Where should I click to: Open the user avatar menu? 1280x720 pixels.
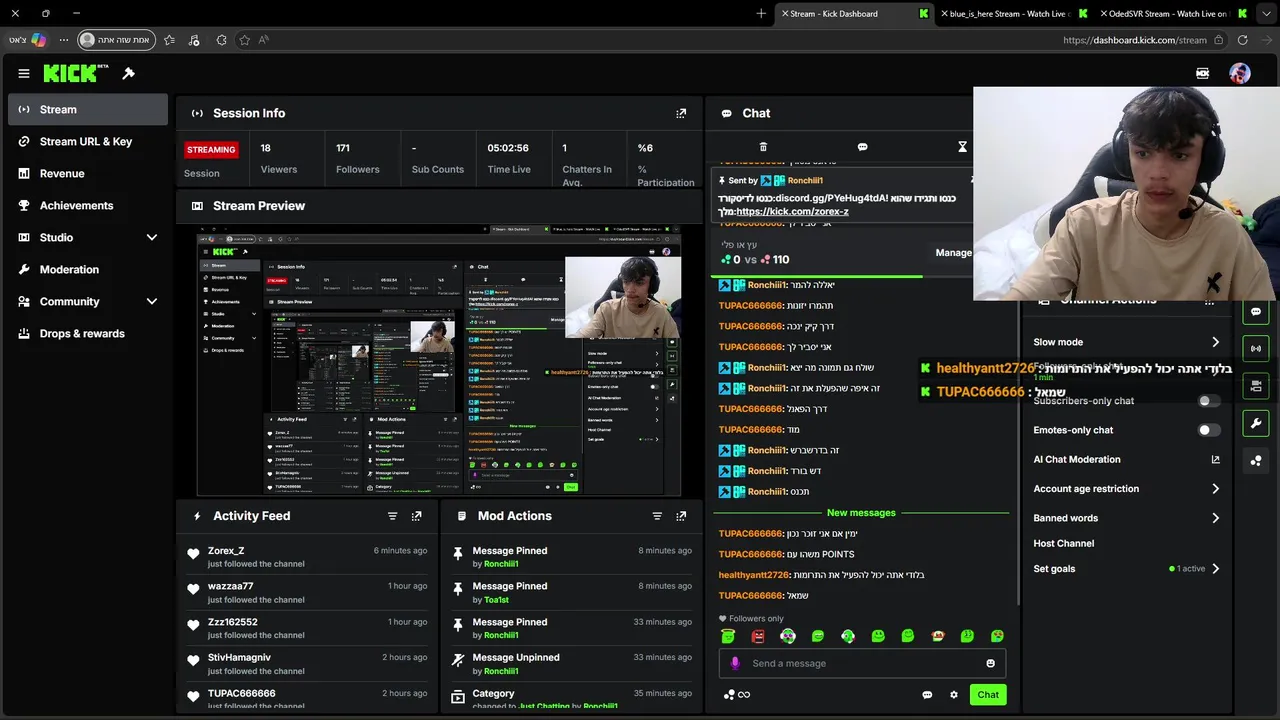pyautogui.click(x=1239, y=73)
